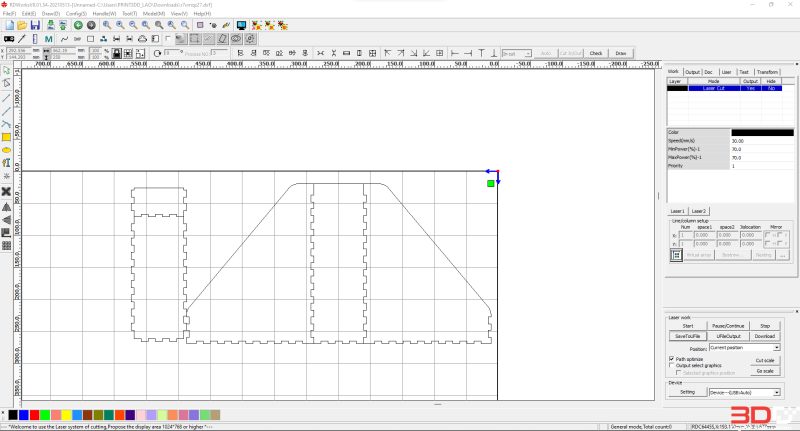Viewport: 800px width, 431px height.
Task: Click the gray Redo circle icon
Action: [91, 25]
